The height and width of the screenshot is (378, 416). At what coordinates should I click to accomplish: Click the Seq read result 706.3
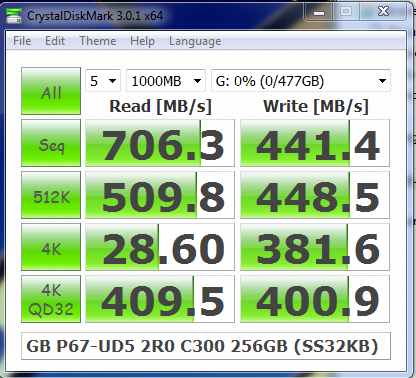click(160, 143)
